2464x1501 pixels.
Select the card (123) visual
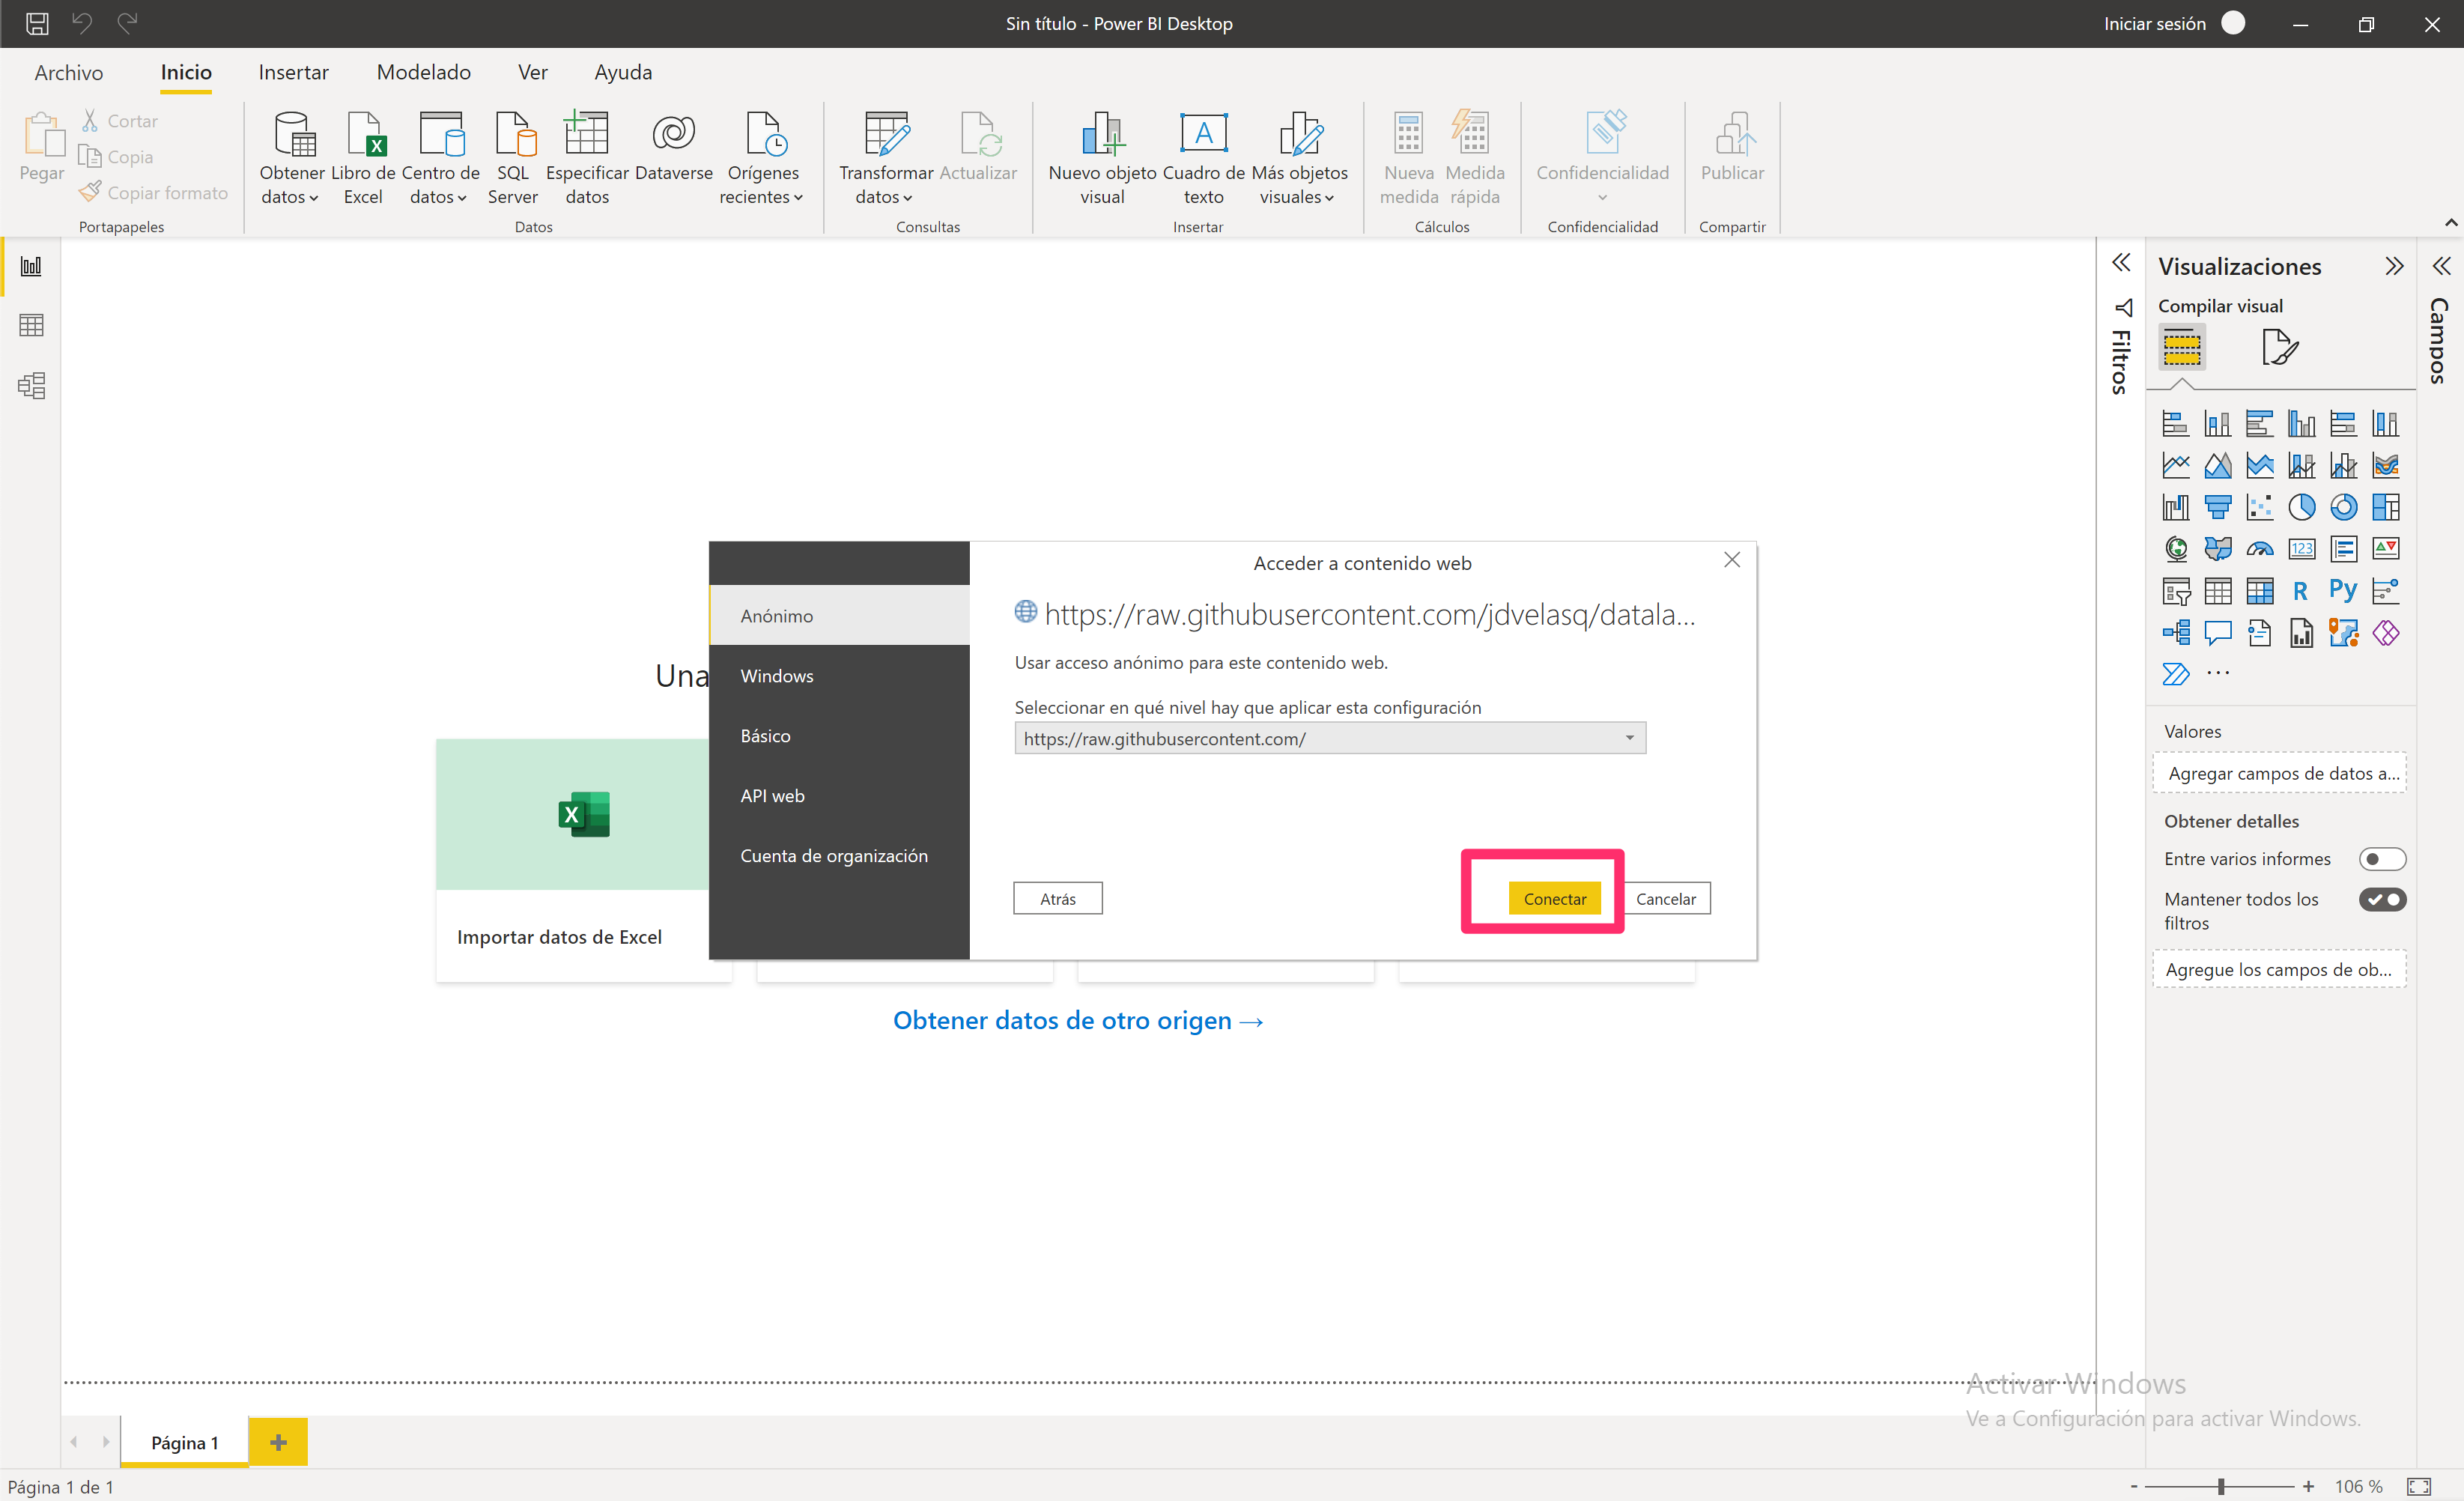pos(2301,549)
